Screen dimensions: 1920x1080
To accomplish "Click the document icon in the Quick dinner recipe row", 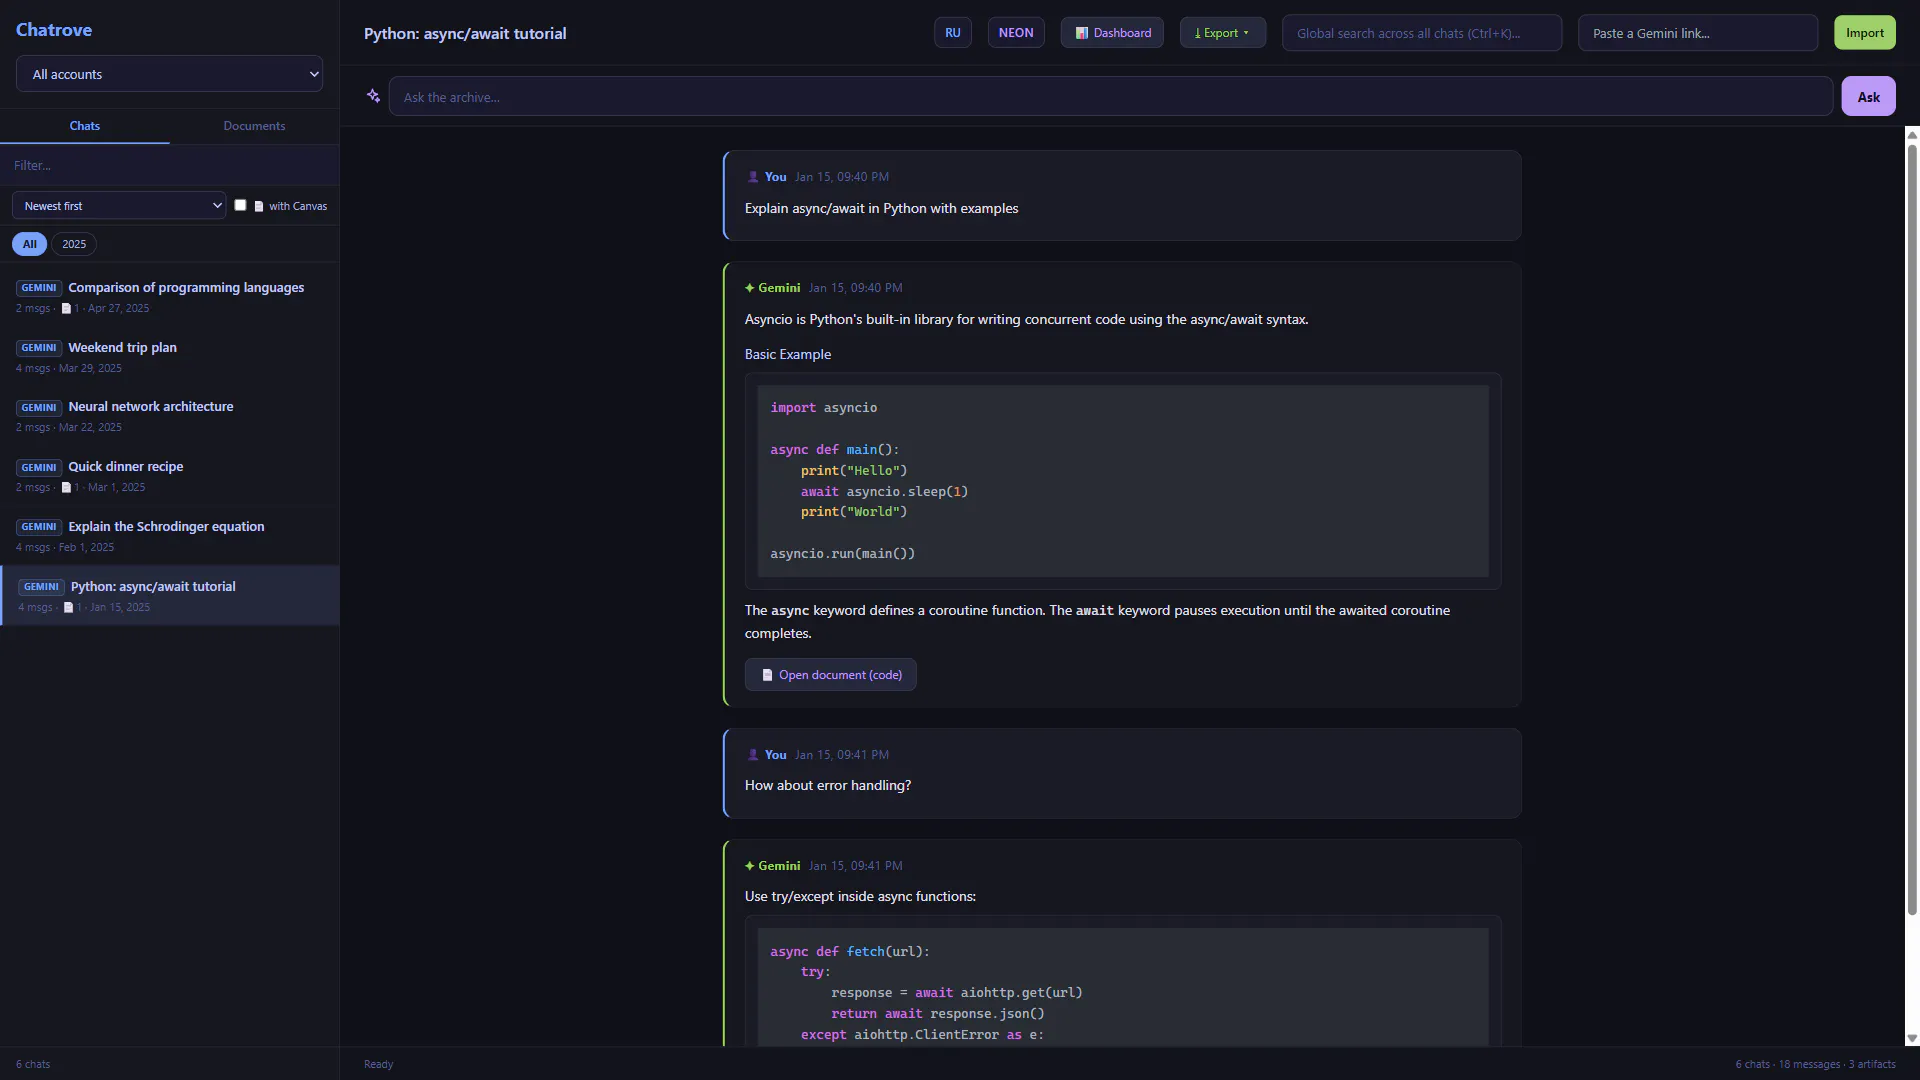I will pyautogui.click(x=66, y=487).
